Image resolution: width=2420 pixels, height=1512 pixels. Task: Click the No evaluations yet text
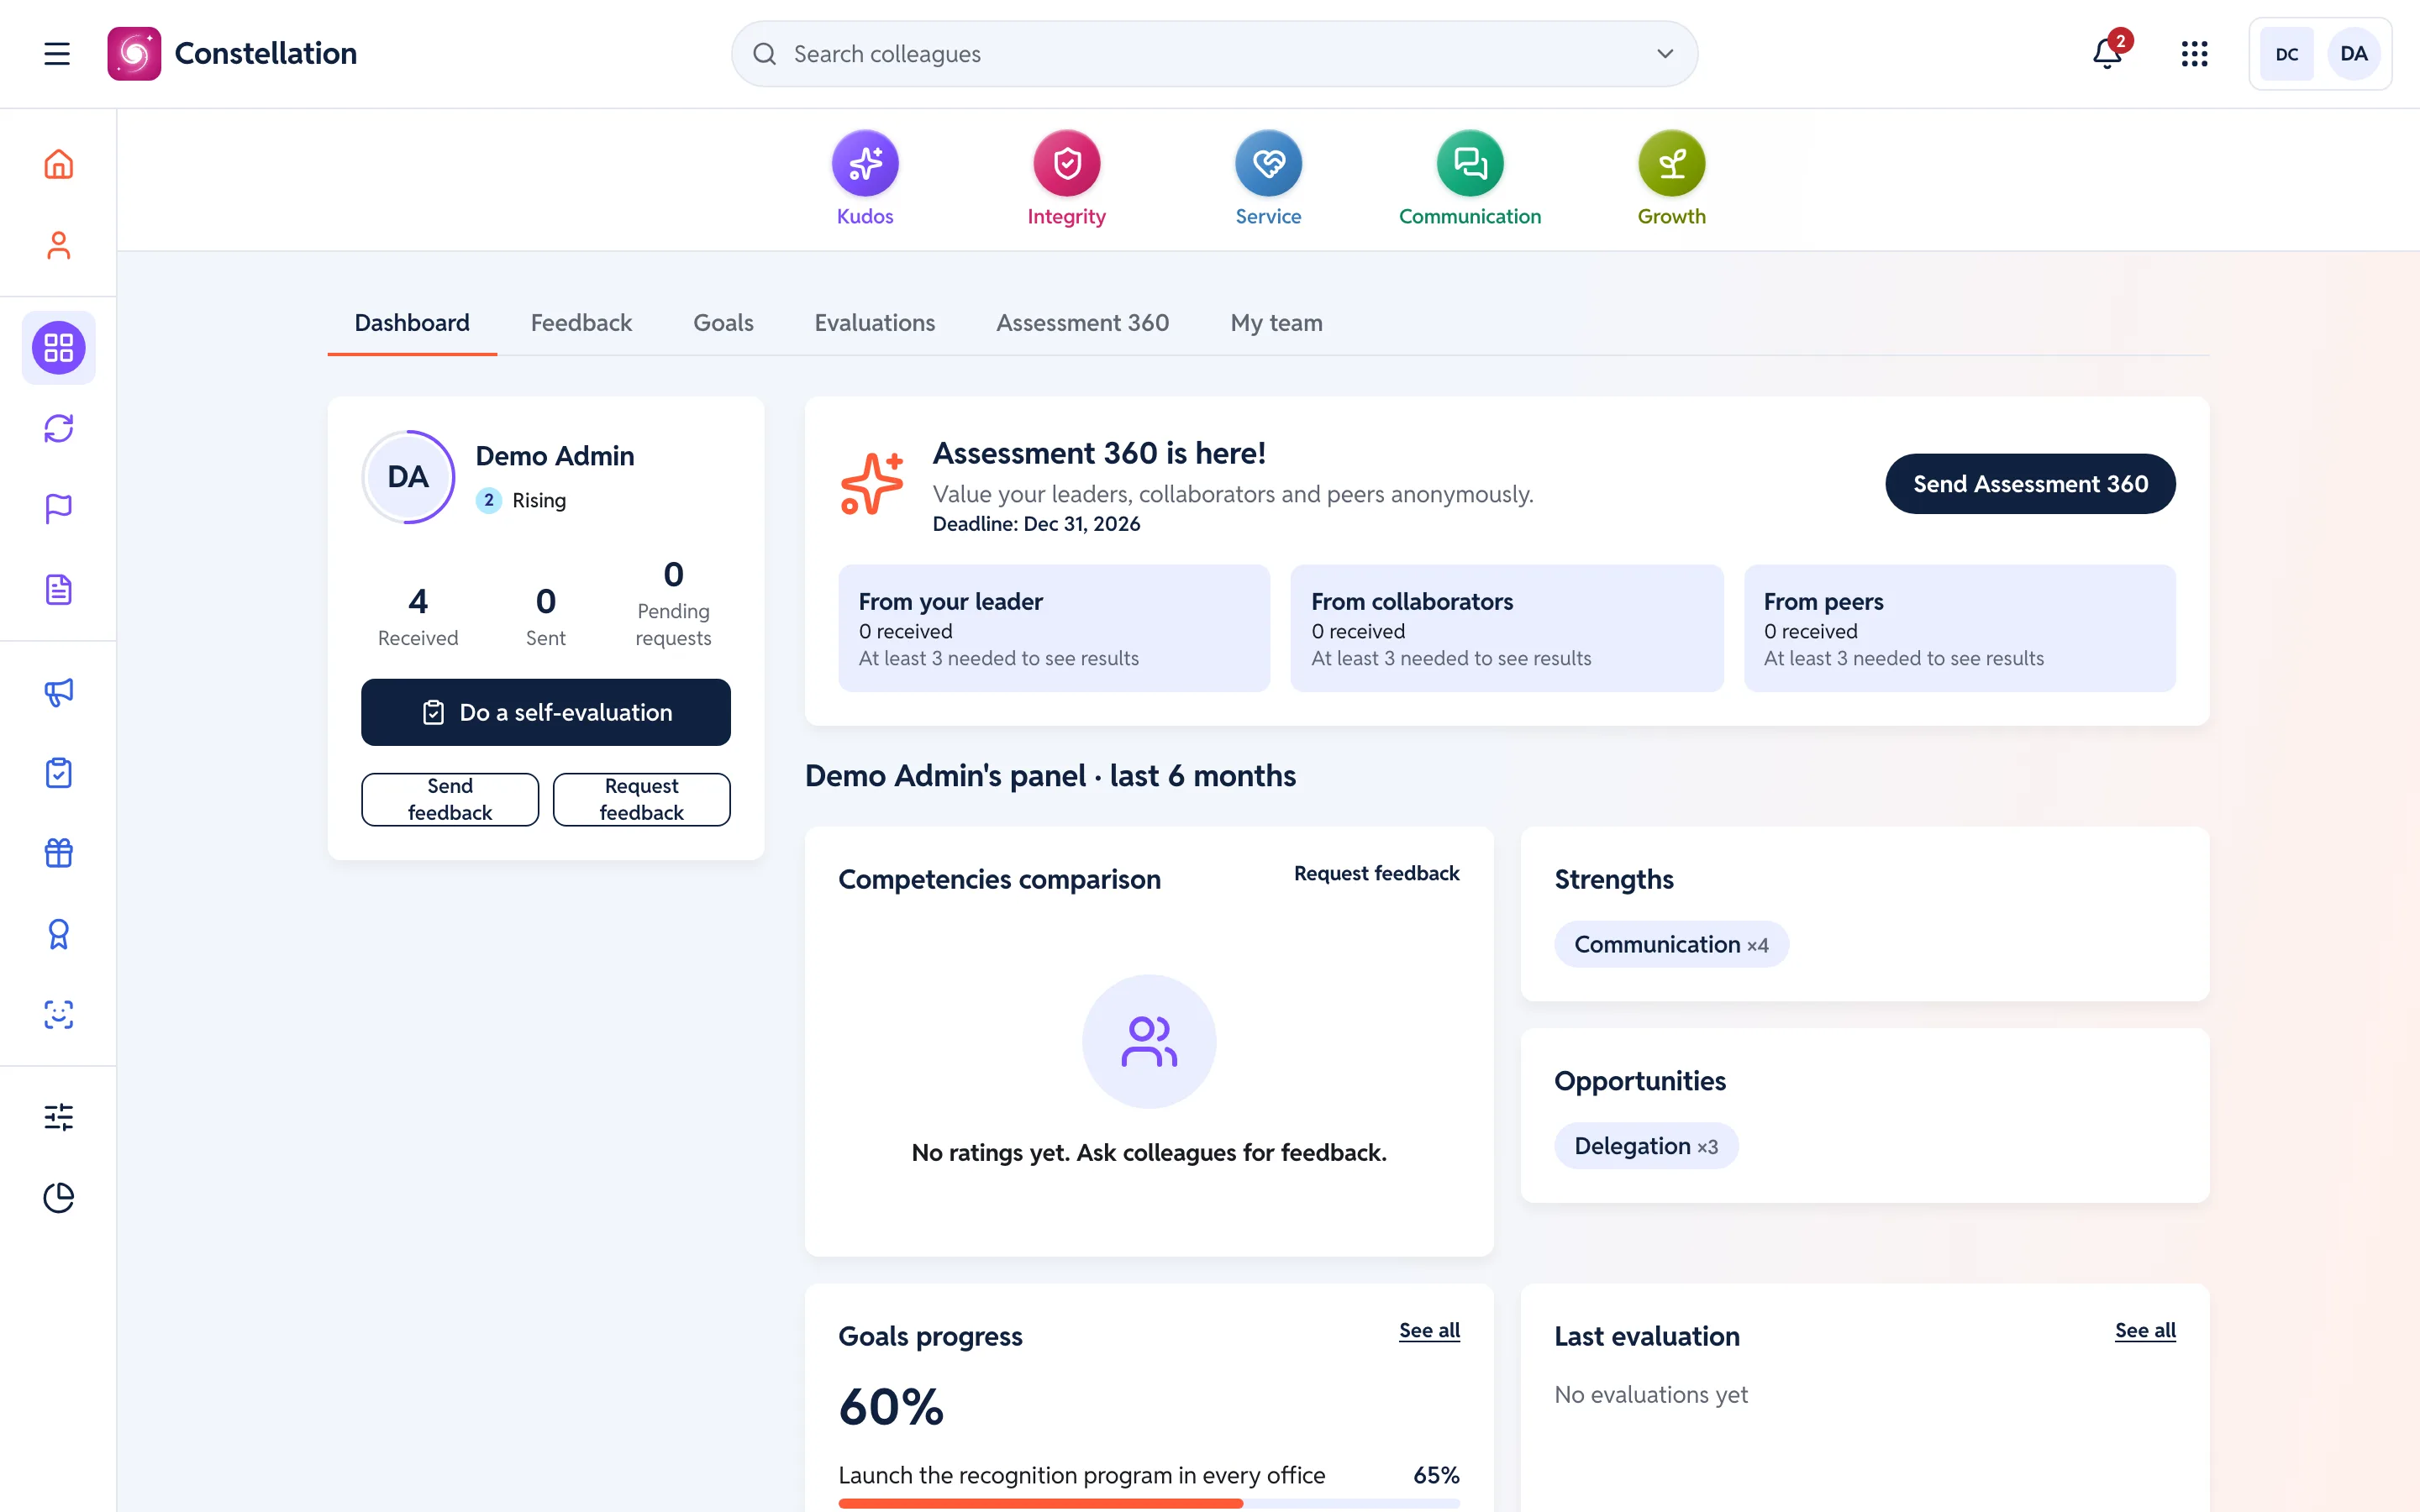pos(1651,1394)
